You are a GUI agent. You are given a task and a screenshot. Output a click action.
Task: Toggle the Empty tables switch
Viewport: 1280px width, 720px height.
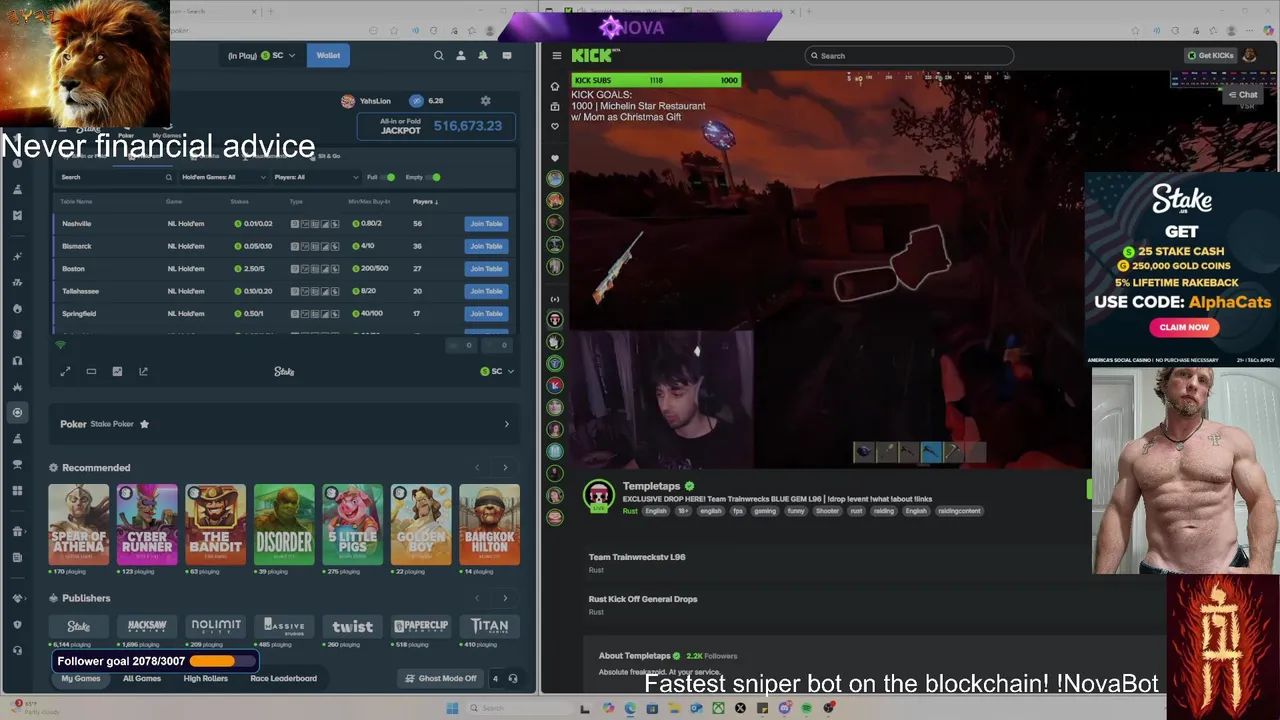click(435, 178)
